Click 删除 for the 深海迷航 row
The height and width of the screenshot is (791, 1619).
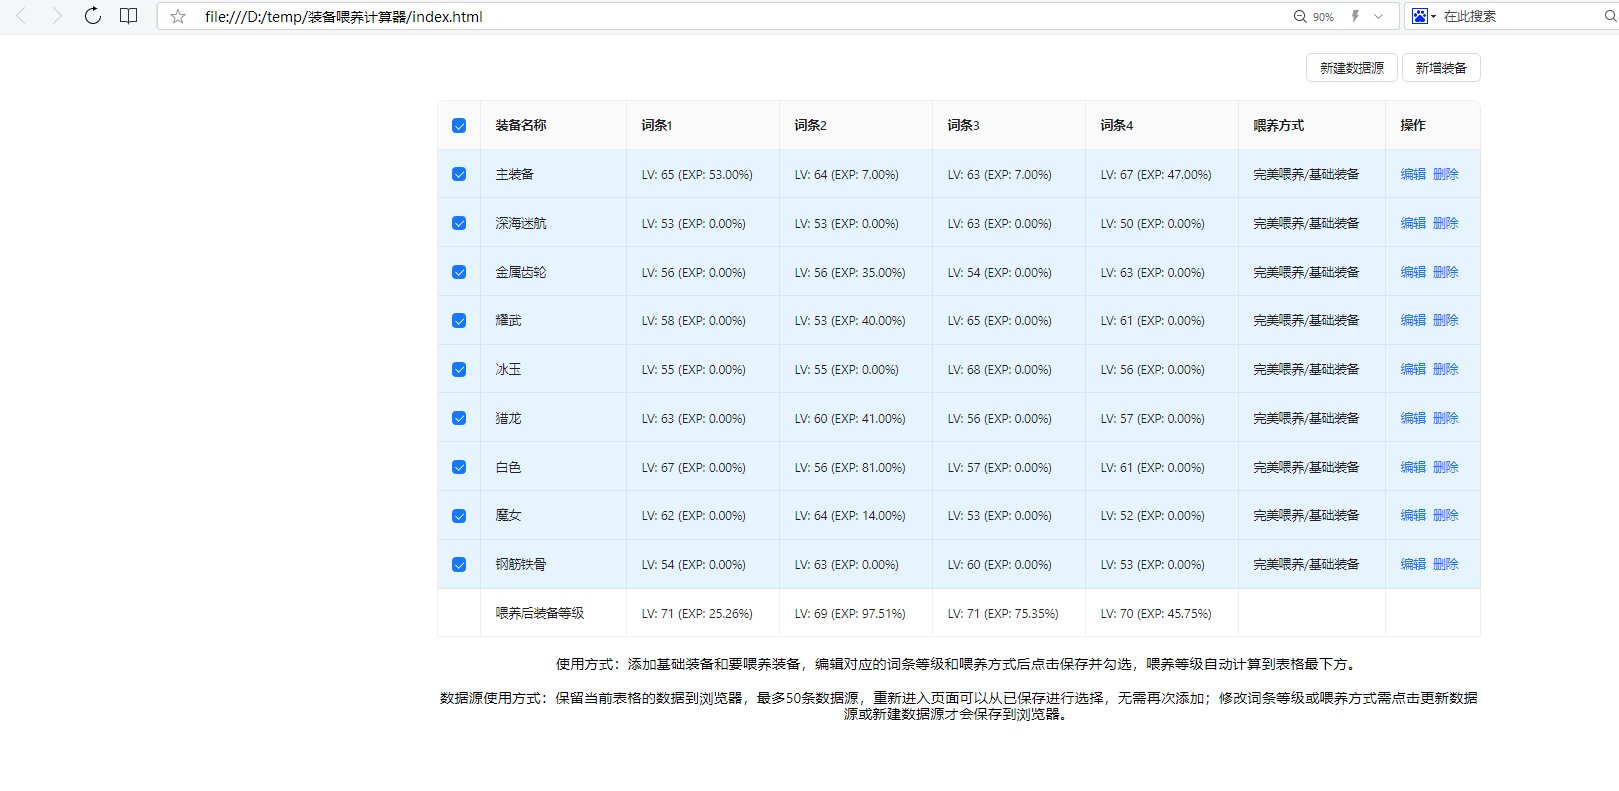[1446, 223]
